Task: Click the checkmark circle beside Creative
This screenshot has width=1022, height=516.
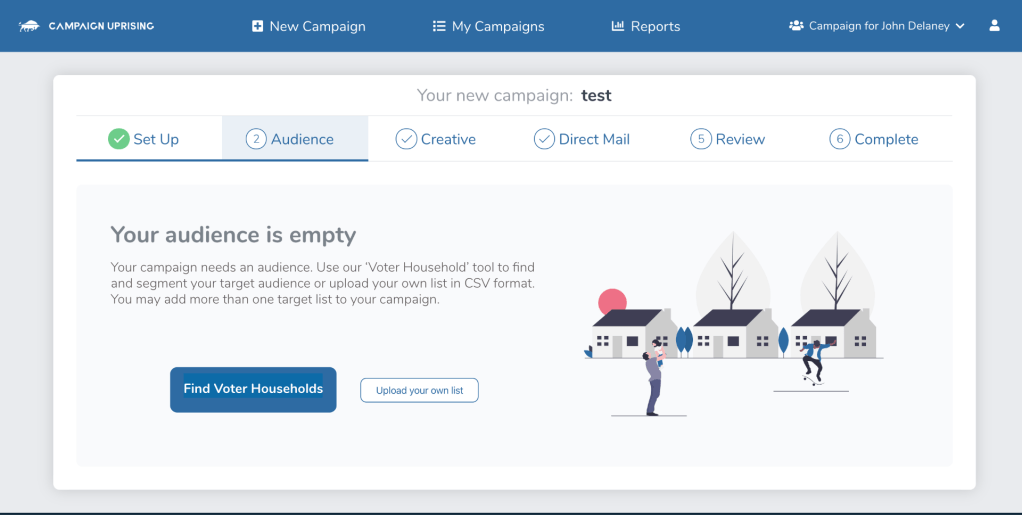Action: (406, 139)
